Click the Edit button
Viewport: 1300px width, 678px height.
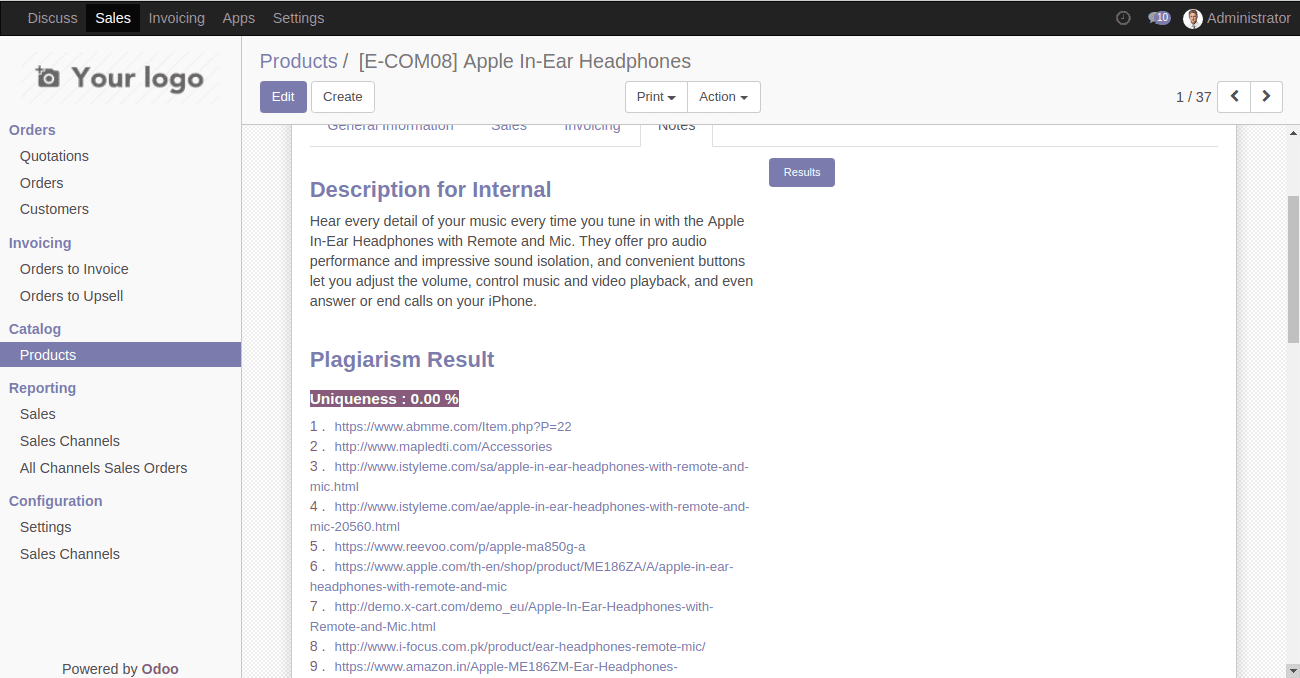click(283, 97)
